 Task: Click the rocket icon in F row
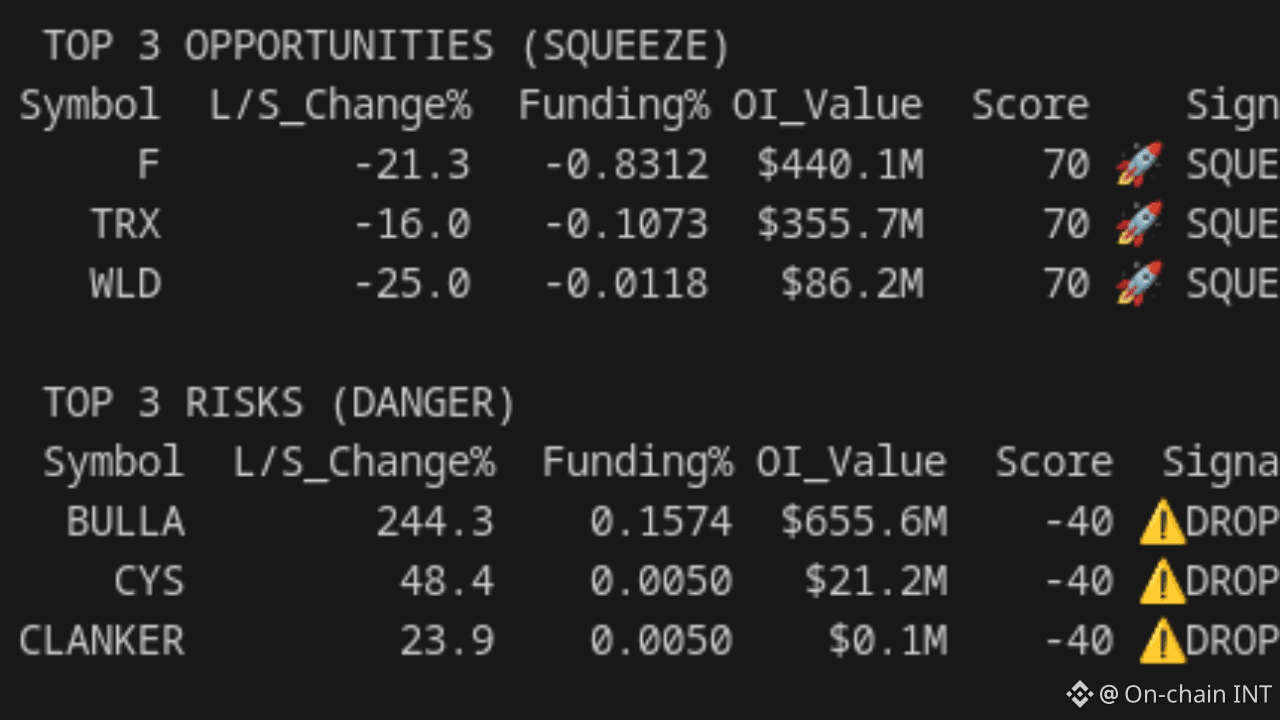pyautogui.click(x=1139, y=164)
